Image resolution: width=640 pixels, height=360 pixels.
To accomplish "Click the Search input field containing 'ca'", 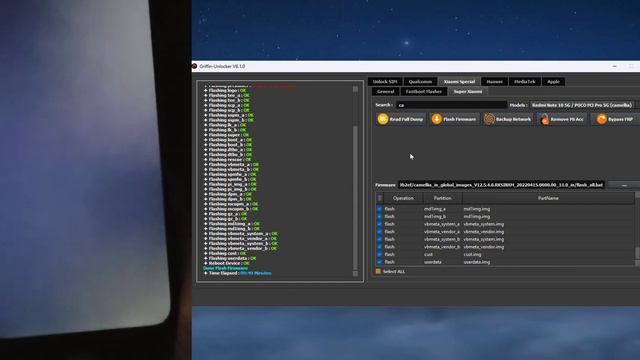I will (451, 105).
